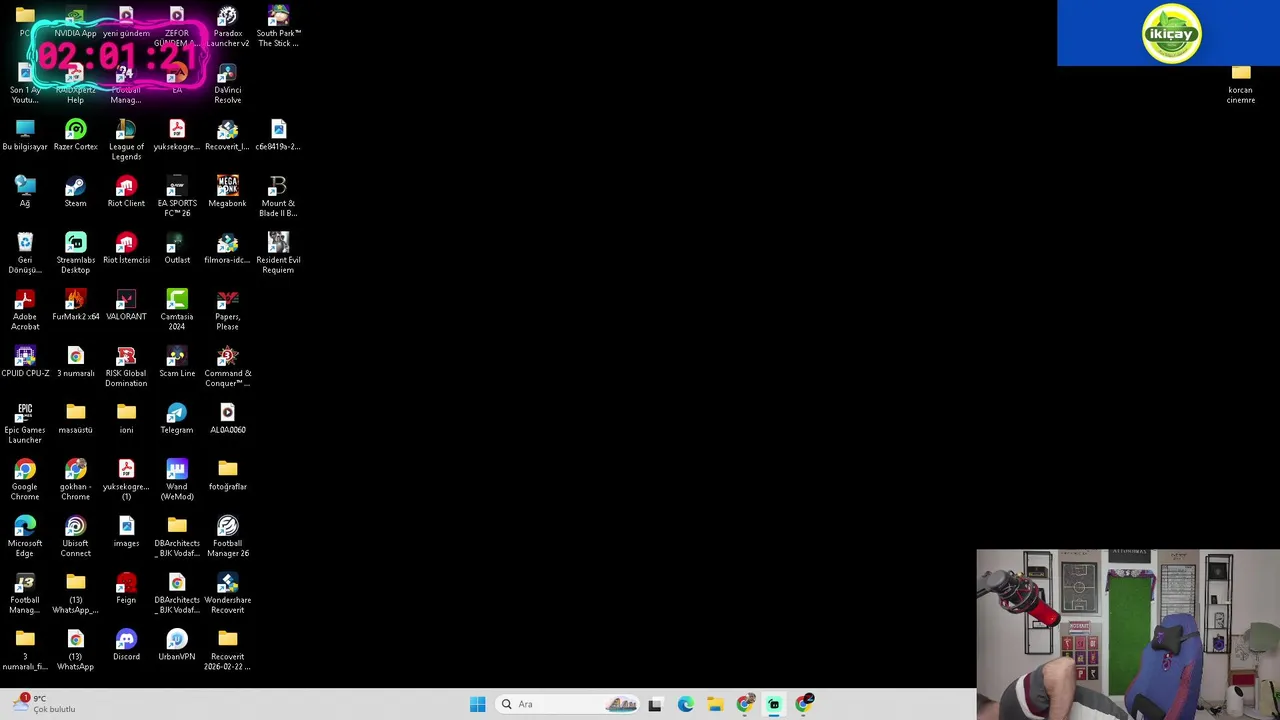
Task: Select the masaüstü folder
Action: click(75, 419)
